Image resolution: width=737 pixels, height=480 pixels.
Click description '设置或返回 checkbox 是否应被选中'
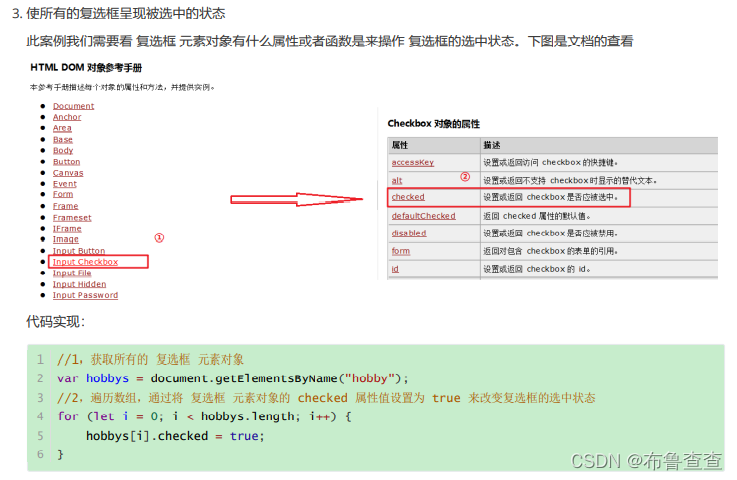[550, 197]
